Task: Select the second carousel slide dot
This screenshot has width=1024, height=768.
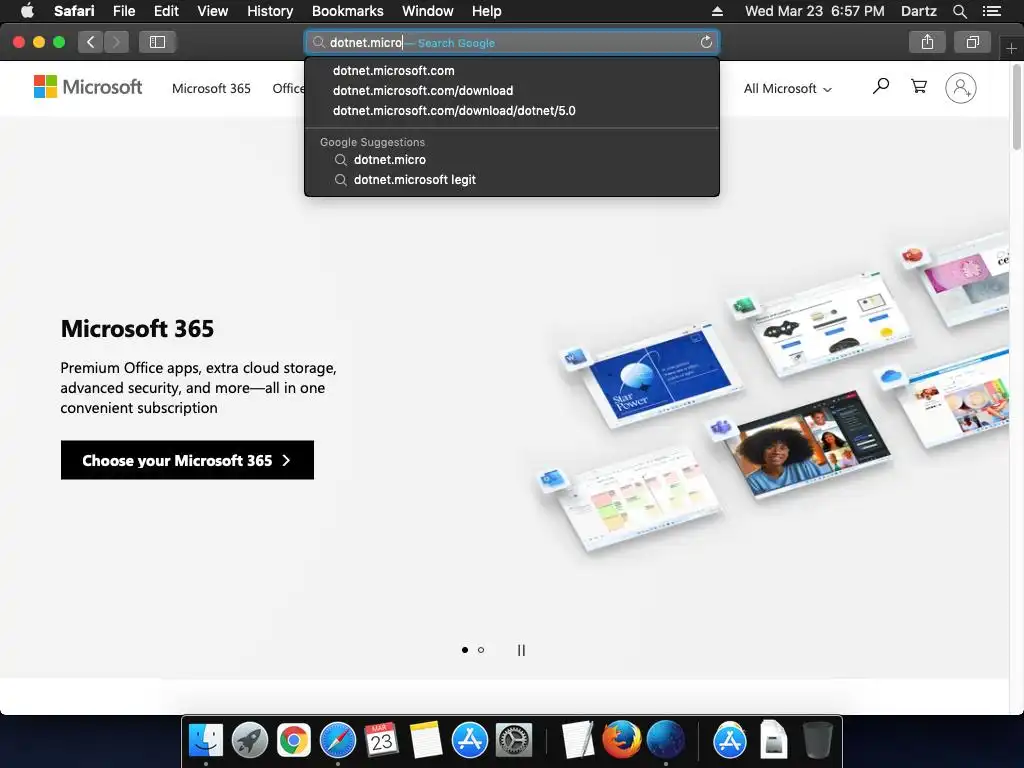Action: 481,650
